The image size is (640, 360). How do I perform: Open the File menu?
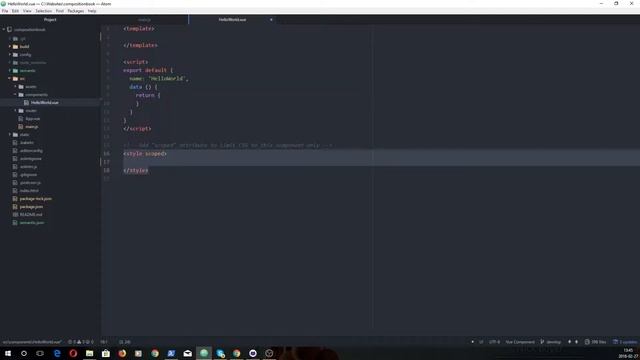[5, 11]
